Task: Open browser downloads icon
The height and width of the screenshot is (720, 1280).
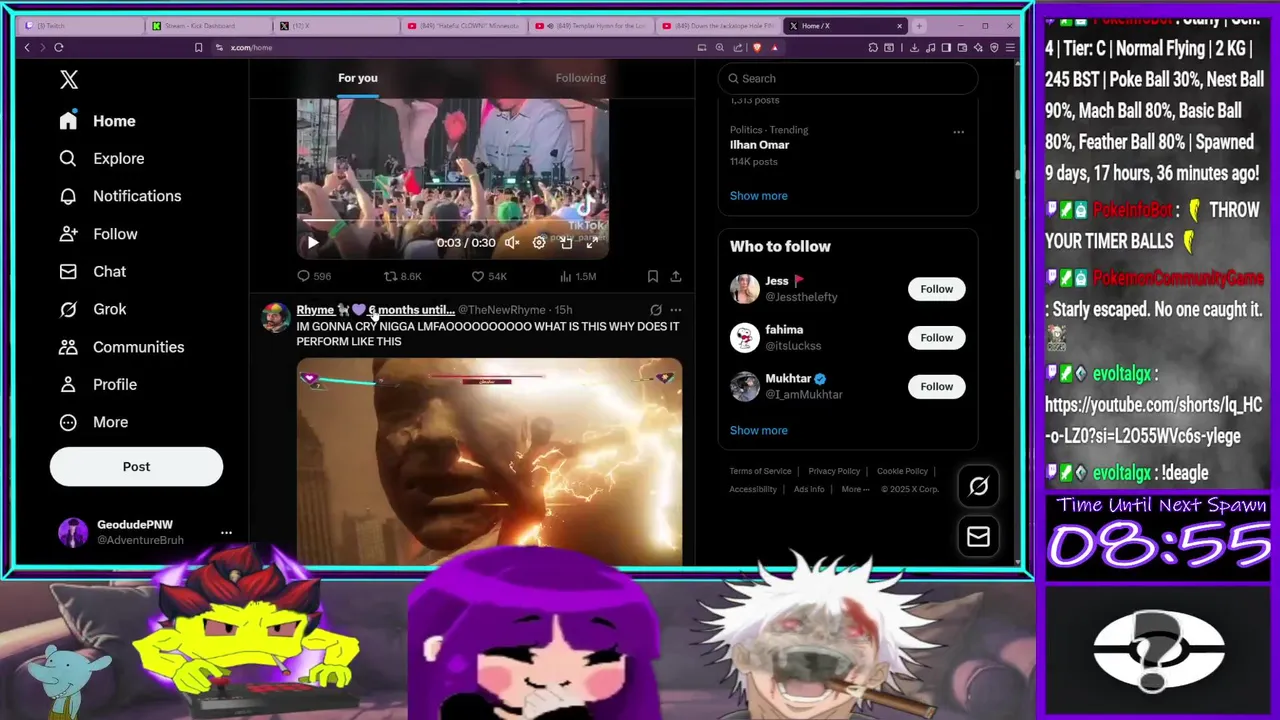Action: [916, 47]
